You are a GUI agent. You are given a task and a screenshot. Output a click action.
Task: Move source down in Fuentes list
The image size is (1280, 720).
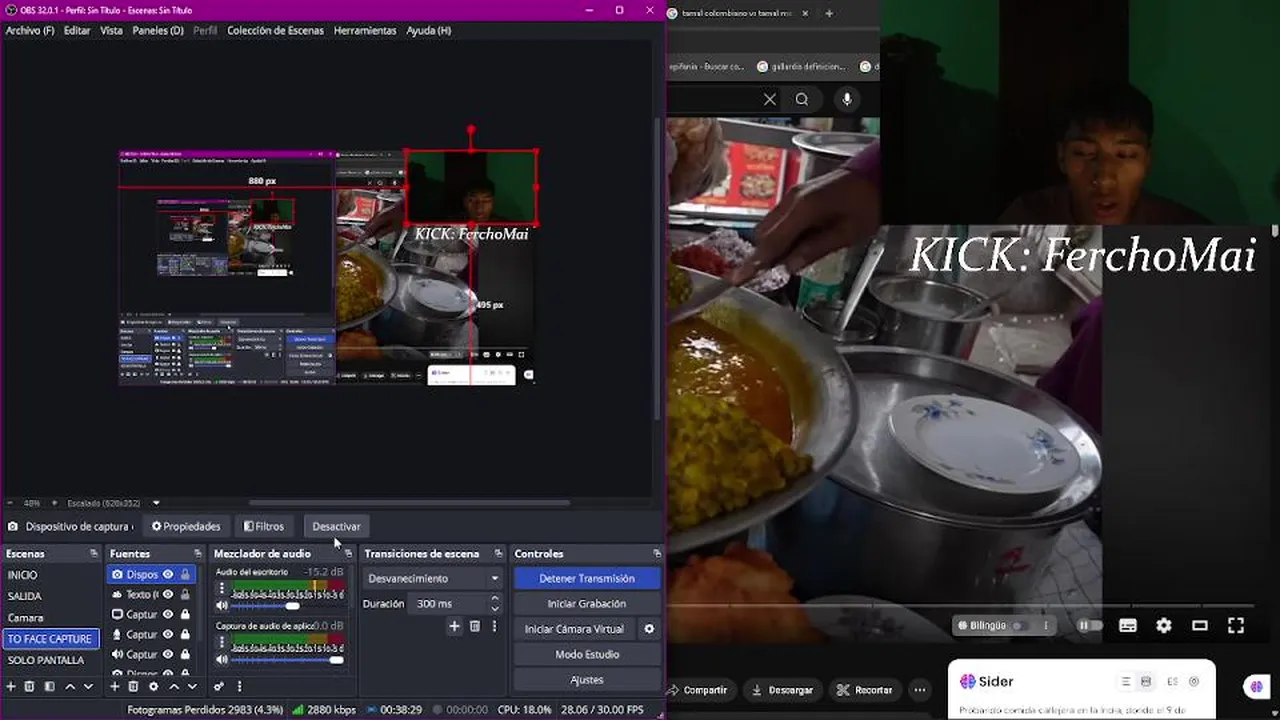pos(192,686)
